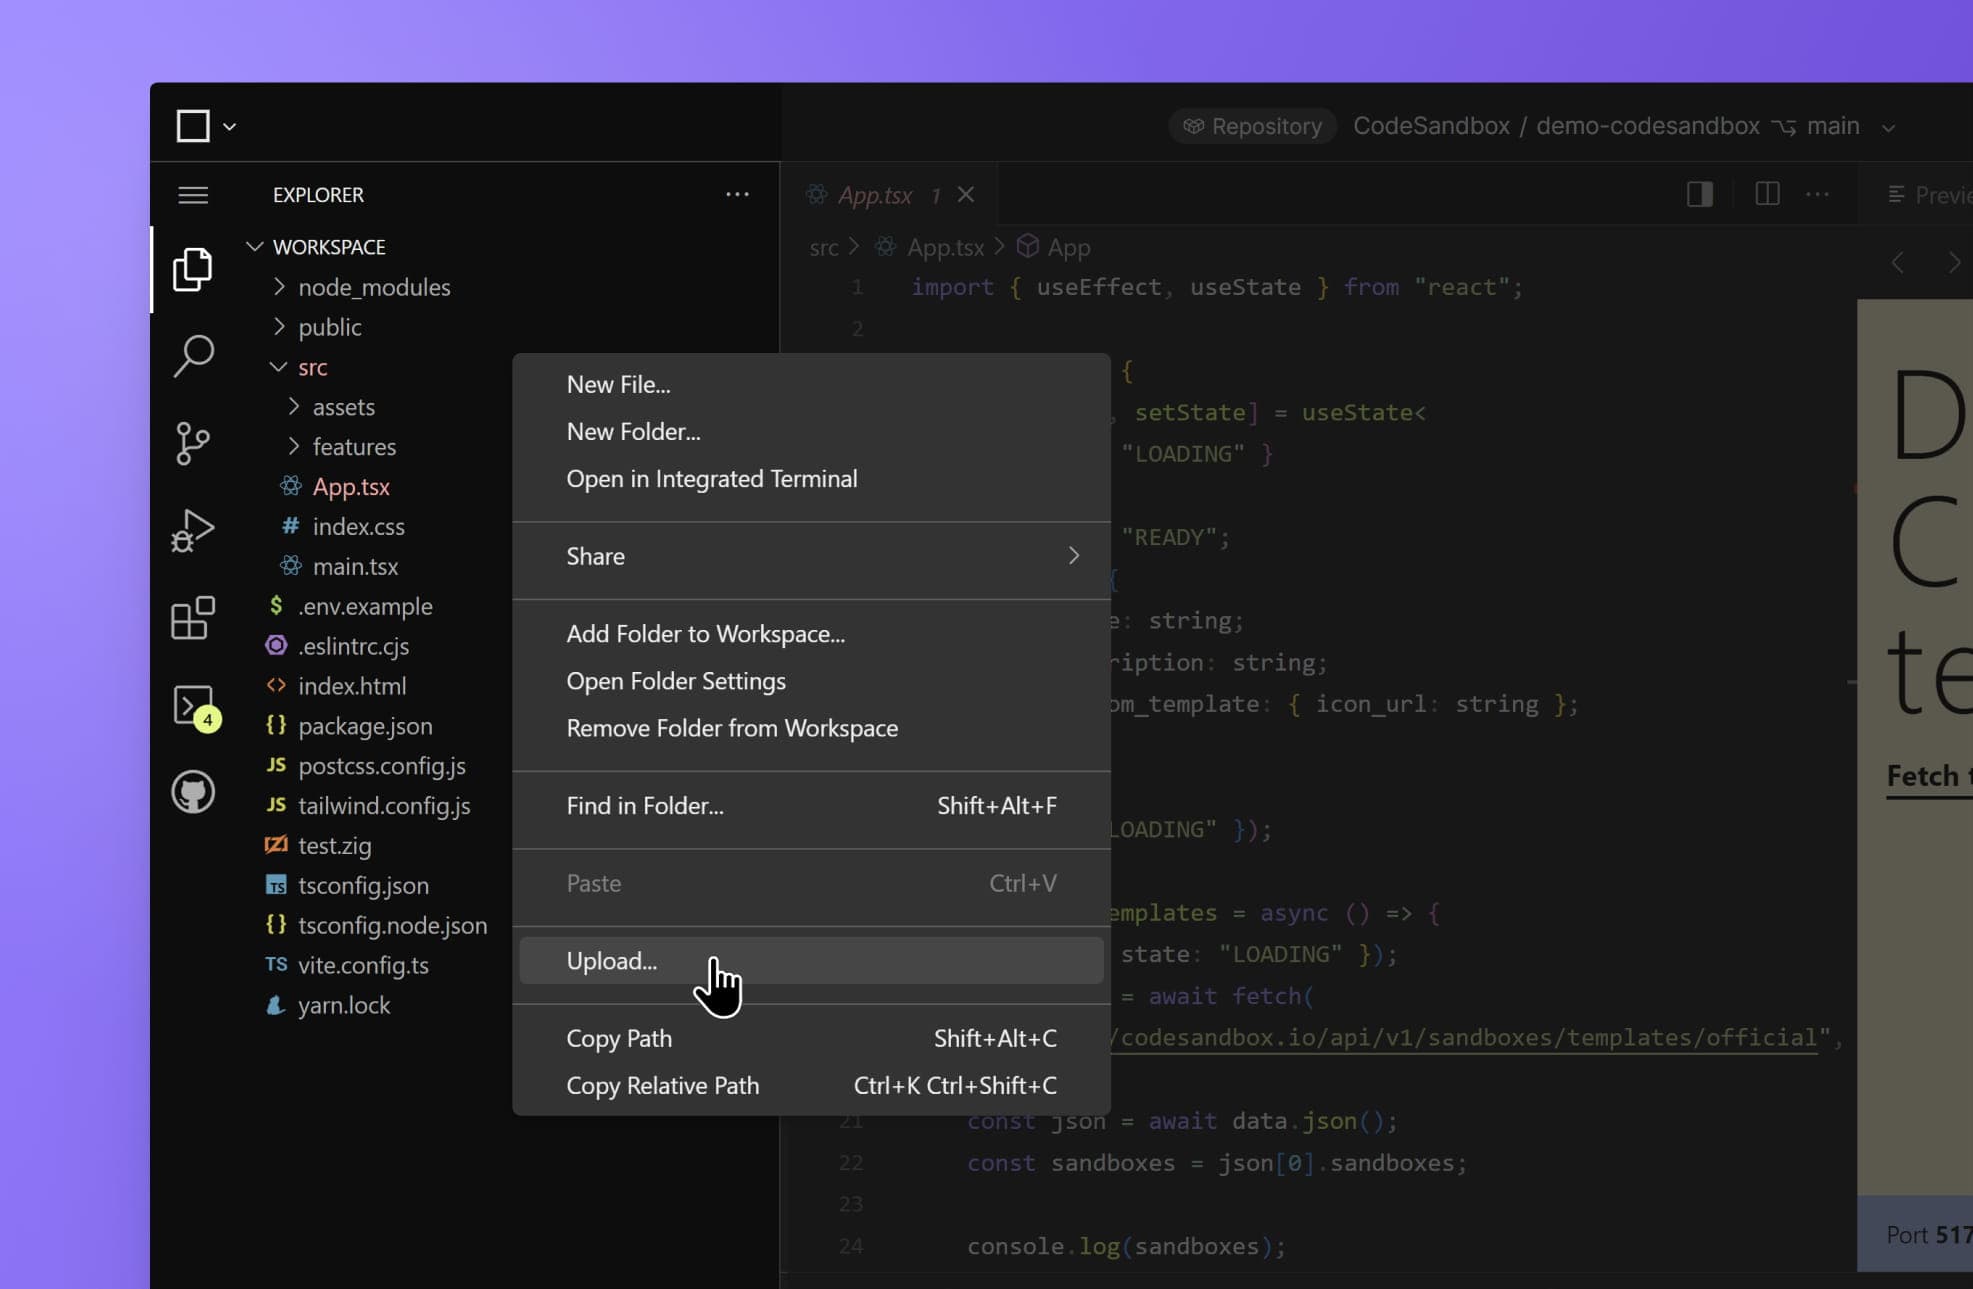The height and width of the screenshot is (1289, 1973).
Task: Choose New File... from context menu
Action: click(x=618, y=384)
